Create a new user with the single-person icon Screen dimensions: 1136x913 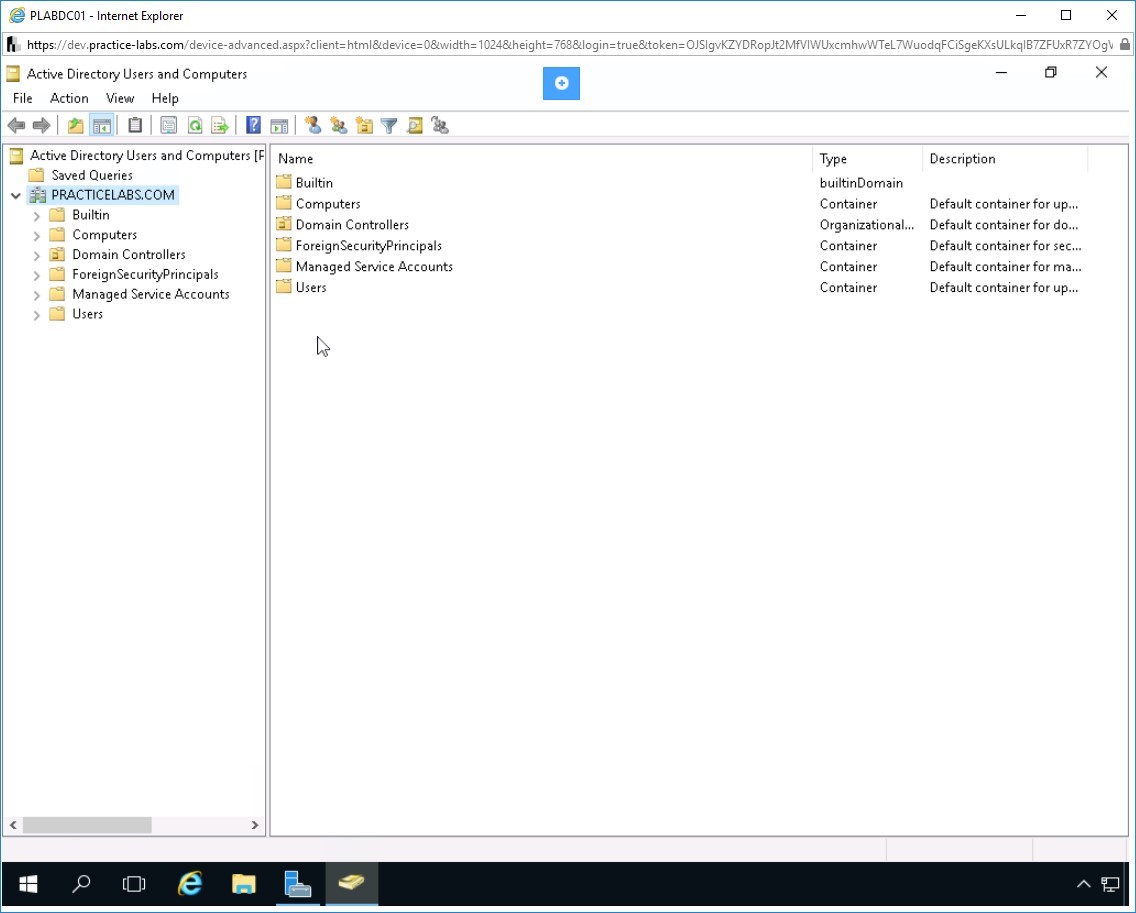pos(313,125)
